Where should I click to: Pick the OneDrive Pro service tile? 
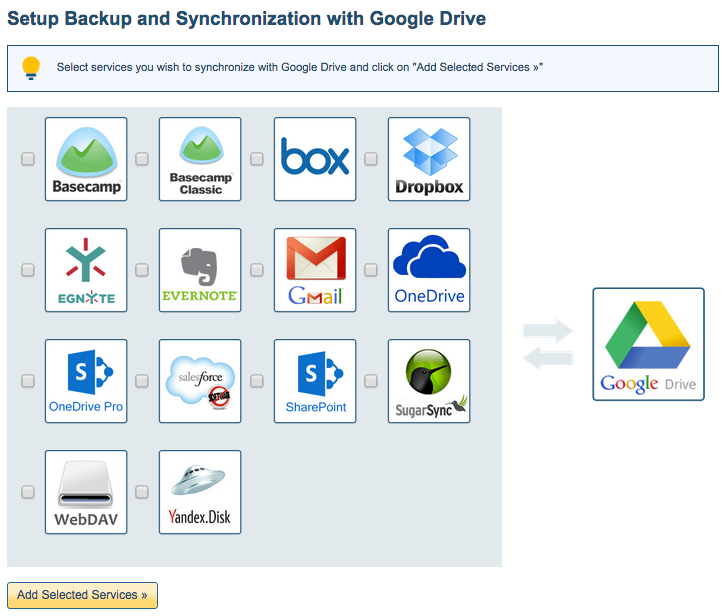(x=86, y=381)
